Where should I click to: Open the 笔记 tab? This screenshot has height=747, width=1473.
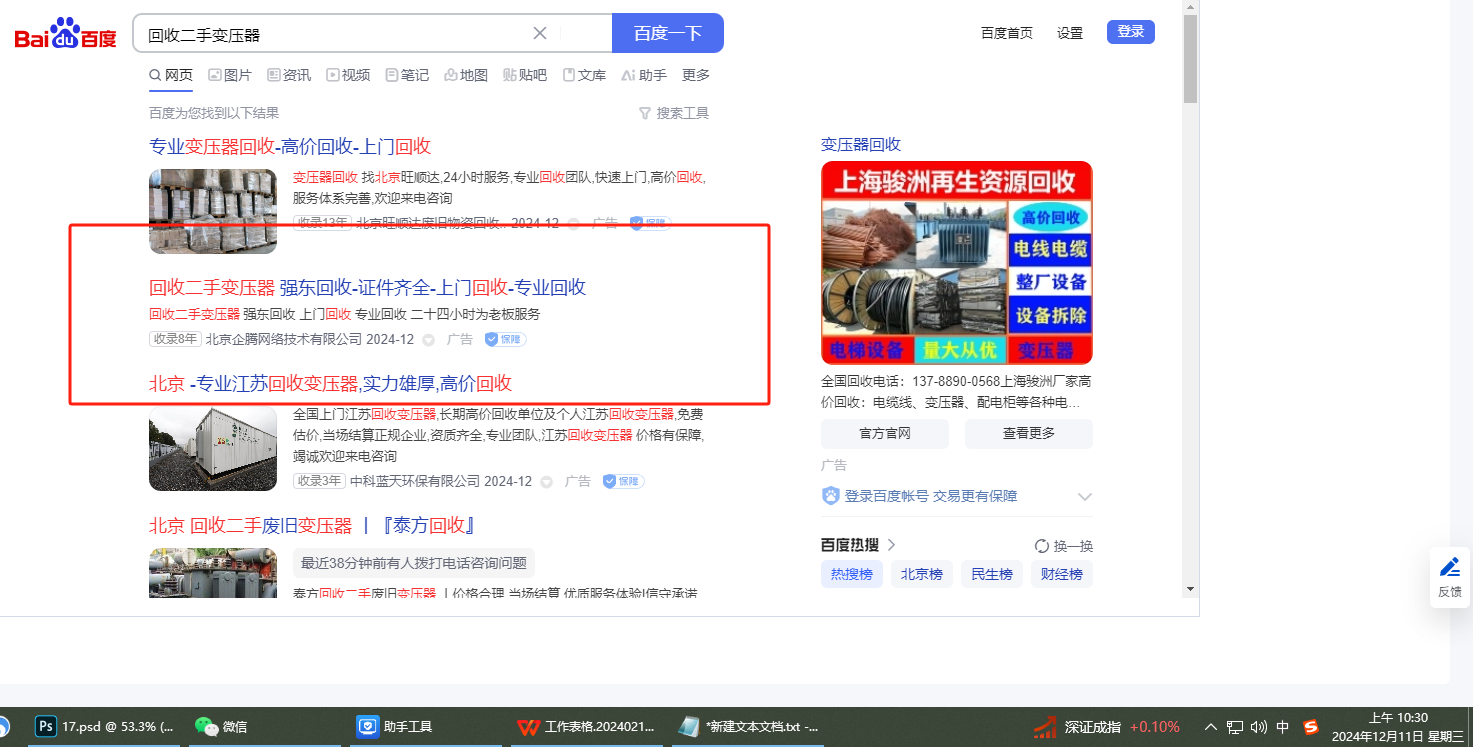pyautogui.click(x=407, y=75)
